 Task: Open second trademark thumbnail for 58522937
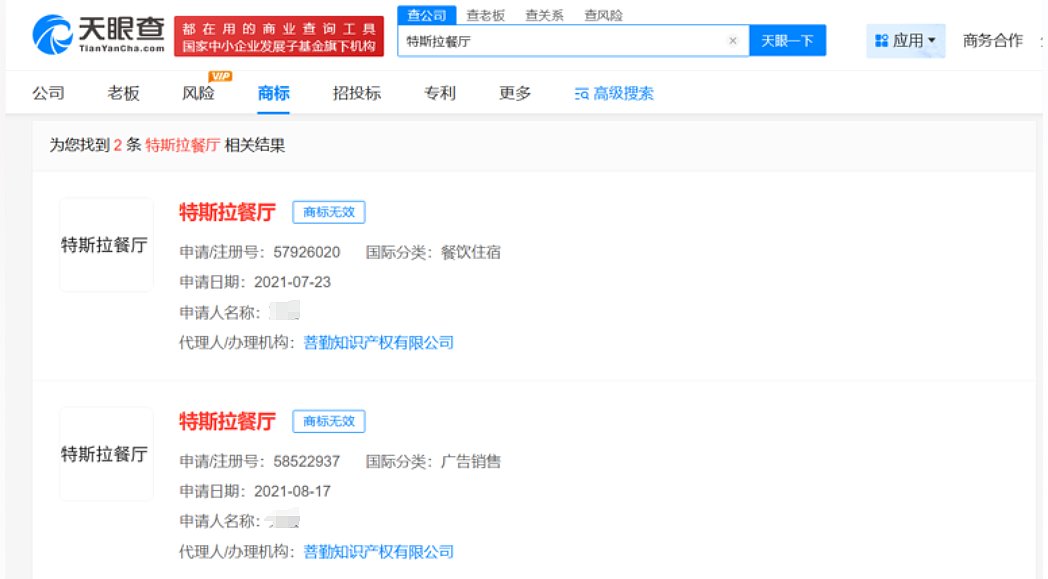pyautogui.click(x=106, y=454)
